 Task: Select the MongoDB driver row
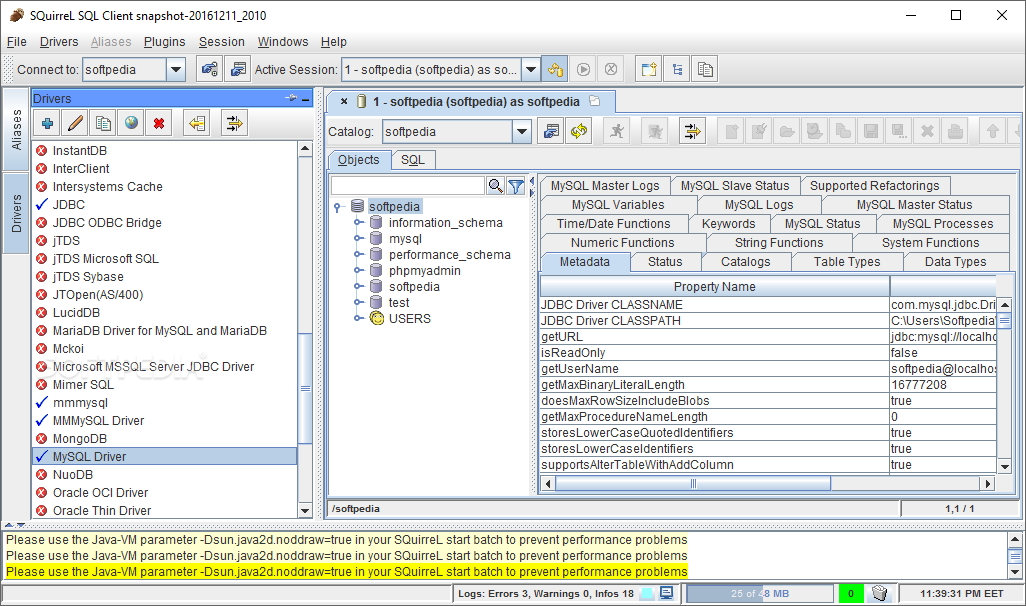(x=164, y=439)
